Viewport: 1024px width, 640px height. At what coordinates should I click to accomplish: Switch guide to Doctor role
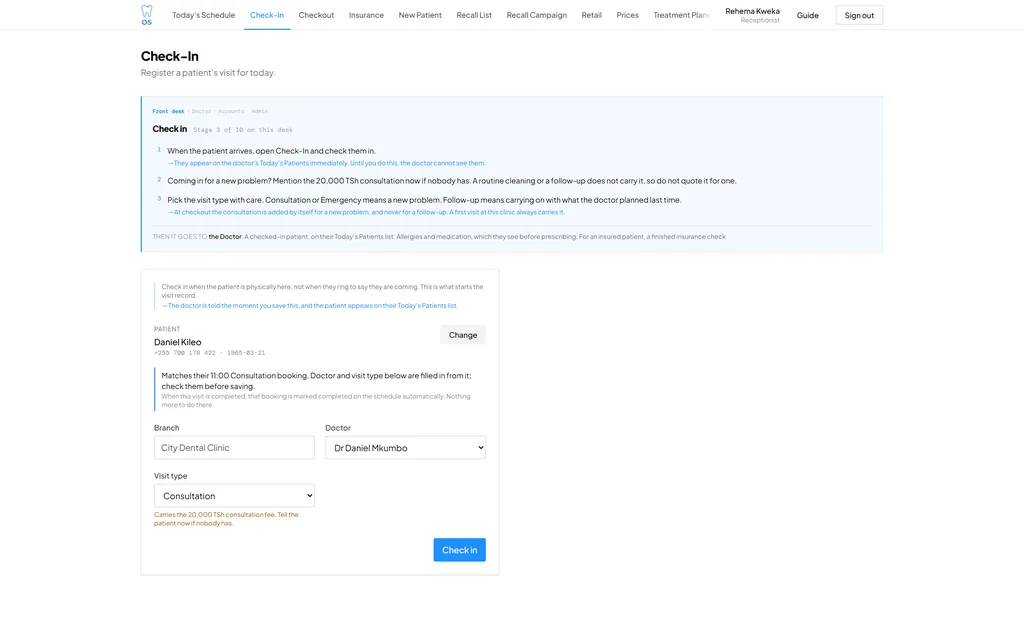tap(201, 111)
